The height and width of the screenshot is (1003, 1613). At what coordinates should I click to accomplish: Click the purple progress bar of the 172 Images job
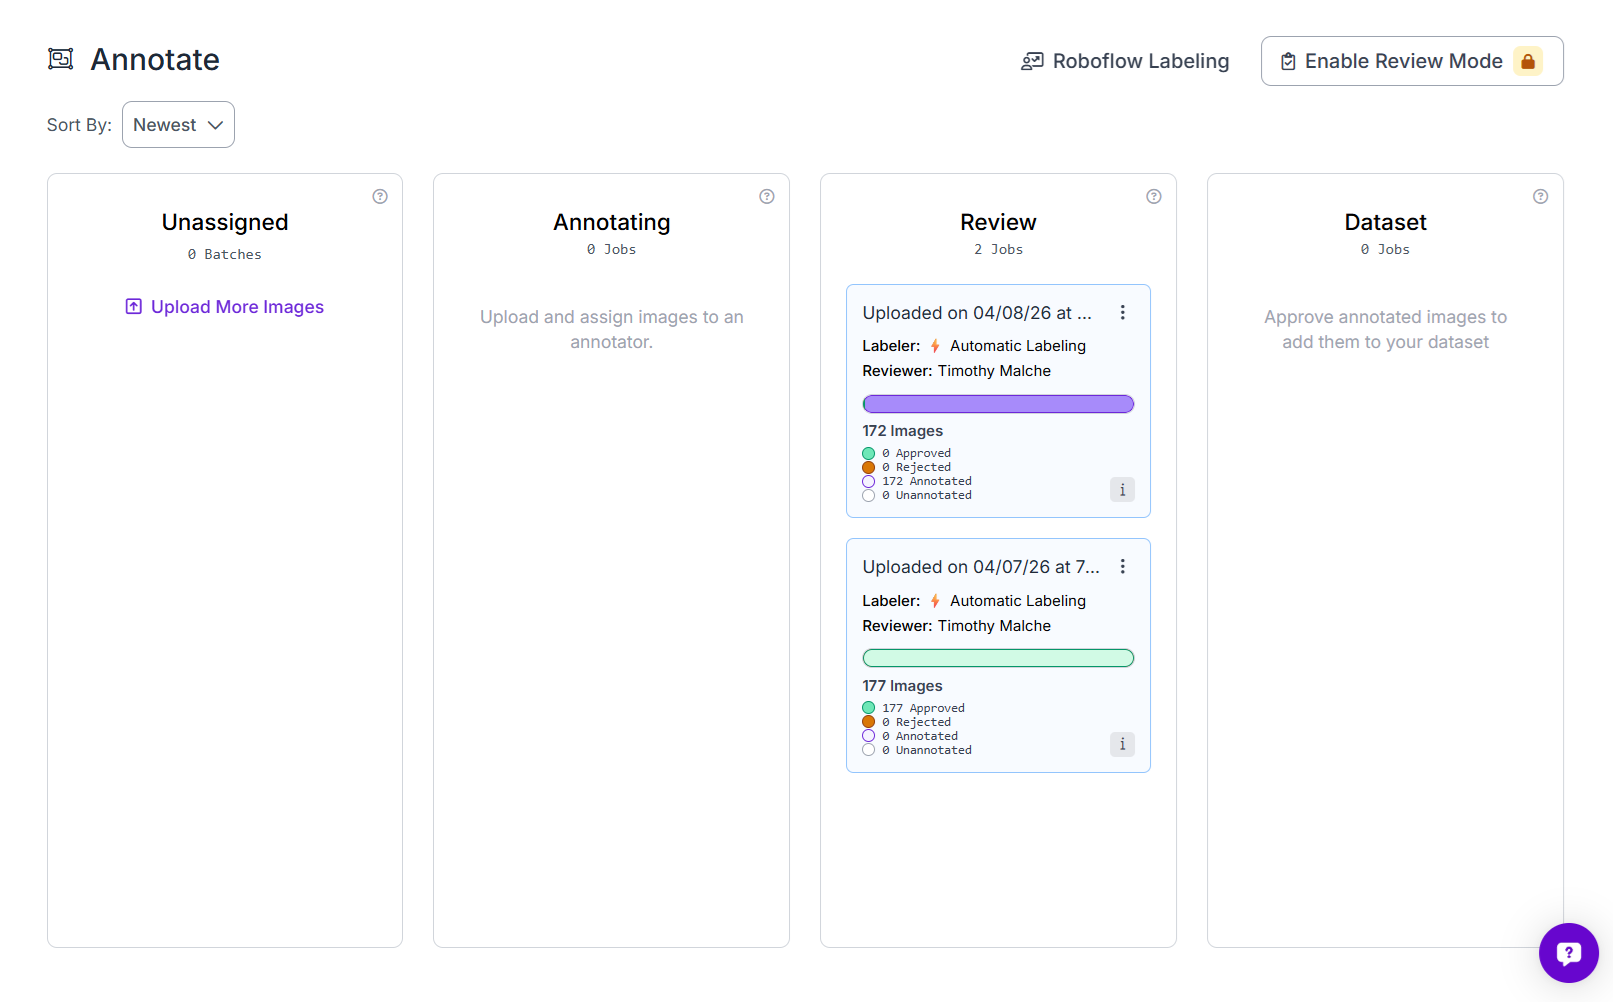coord(998,404)
